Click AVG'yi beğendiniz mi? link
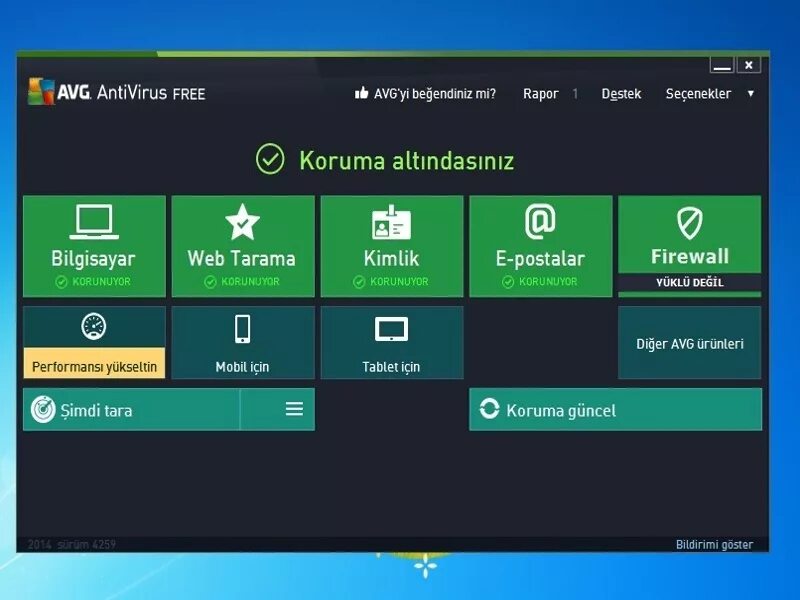This screenshot has width=800, height=600. tap(435, 94)
